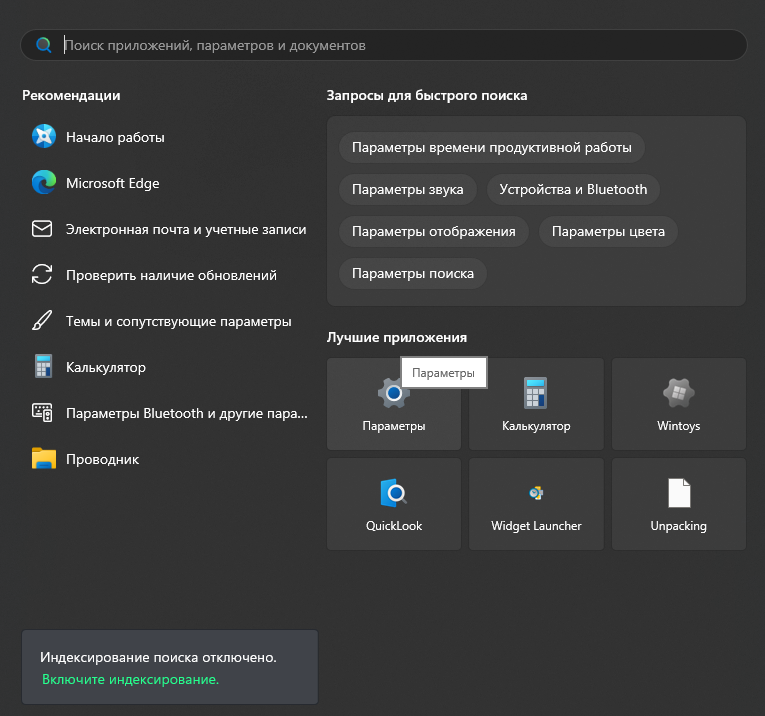Select the Параметры цвета chip
Image resolution: width=765 pixels, height=716 pixels.
608,231
